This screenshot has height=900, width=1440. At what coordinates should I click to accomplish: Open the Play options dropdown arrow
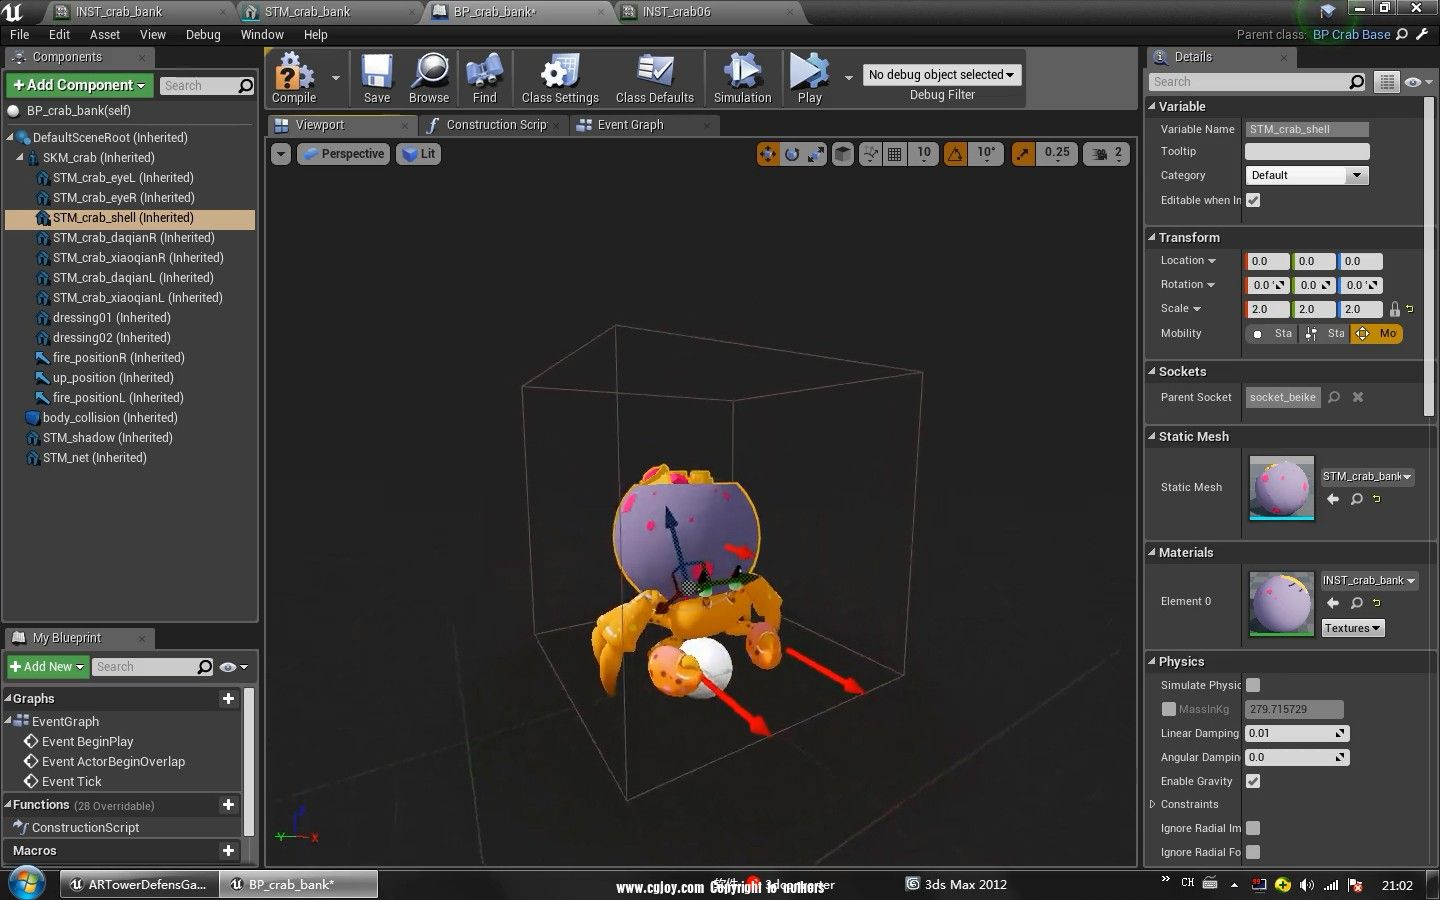click(x=848, y=77)
